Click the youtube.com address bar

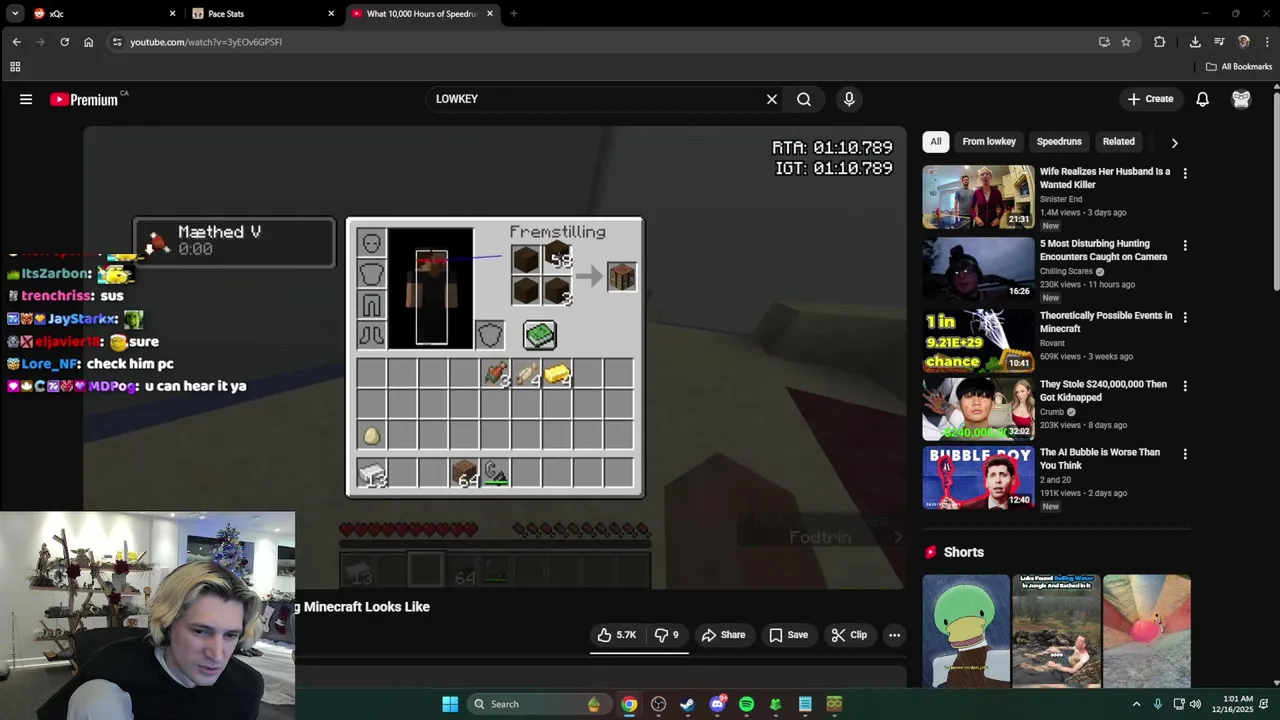point(600,42)
